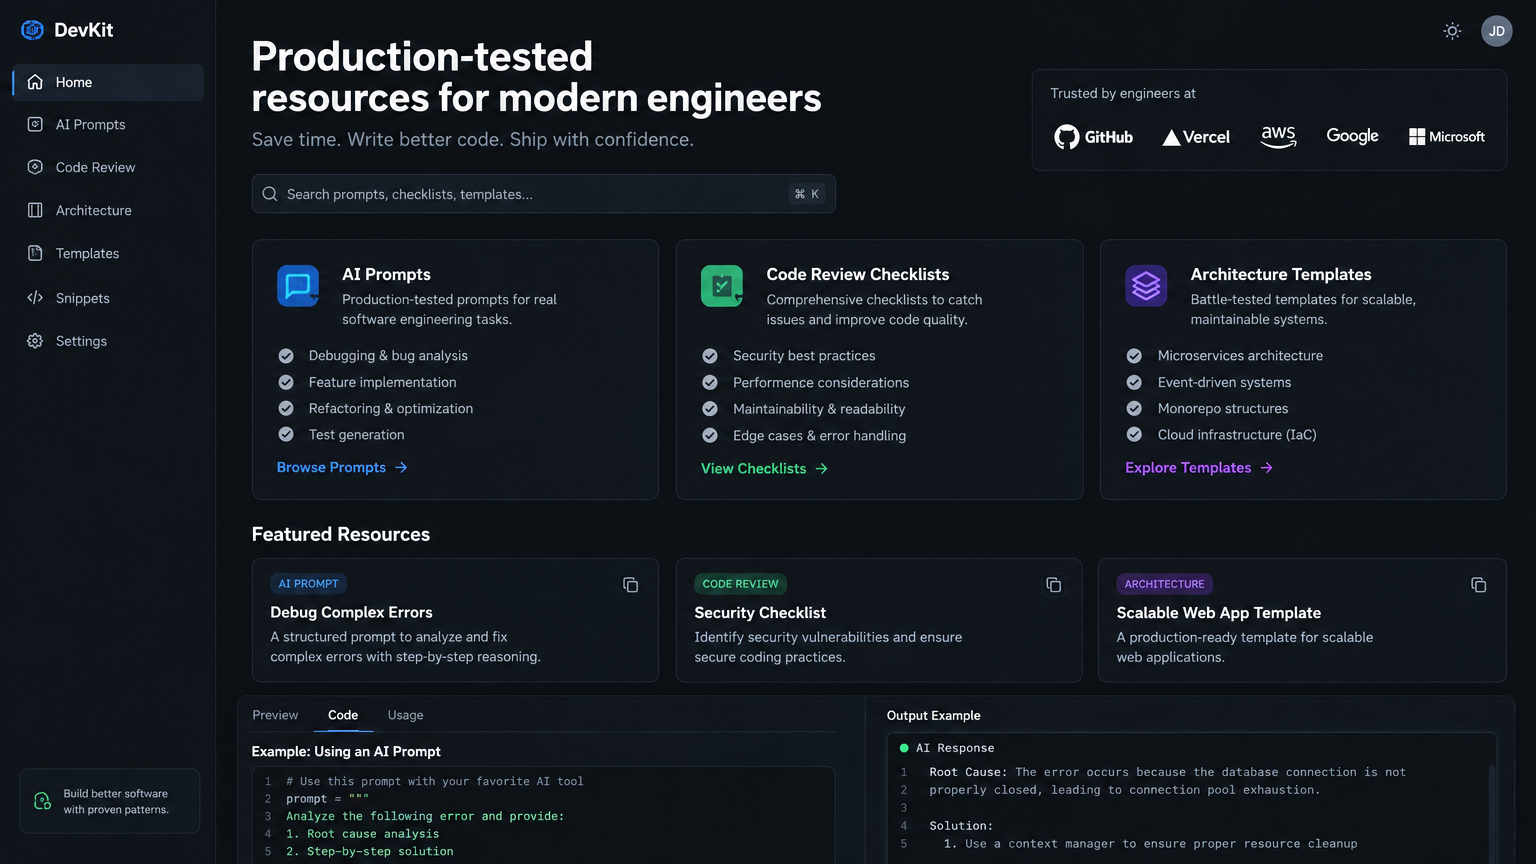The image size is (1536, 864).
Task: Open the Security Checklist card title
Action: pyautogui.click(x=760, y=613)
